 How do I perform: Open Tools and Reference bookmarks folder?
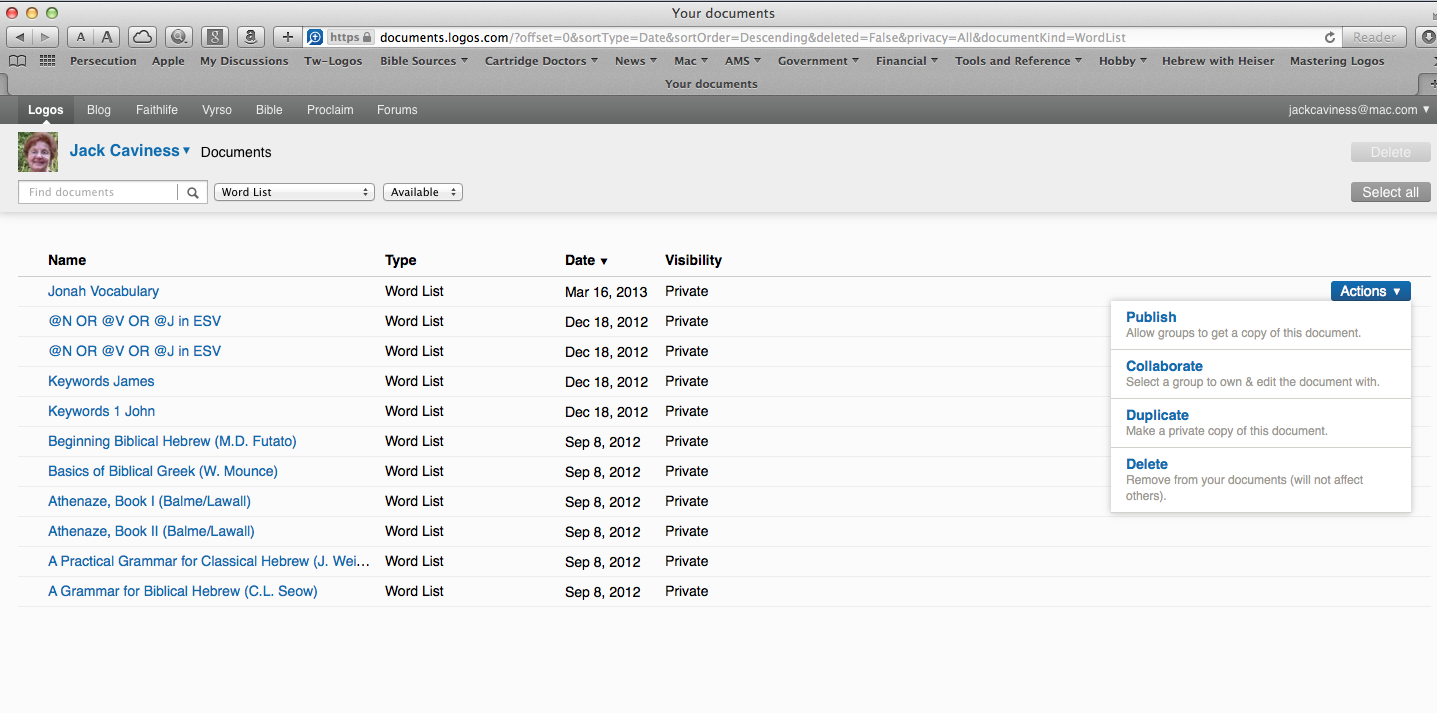pyautogui.click(x=1018, y=61)
